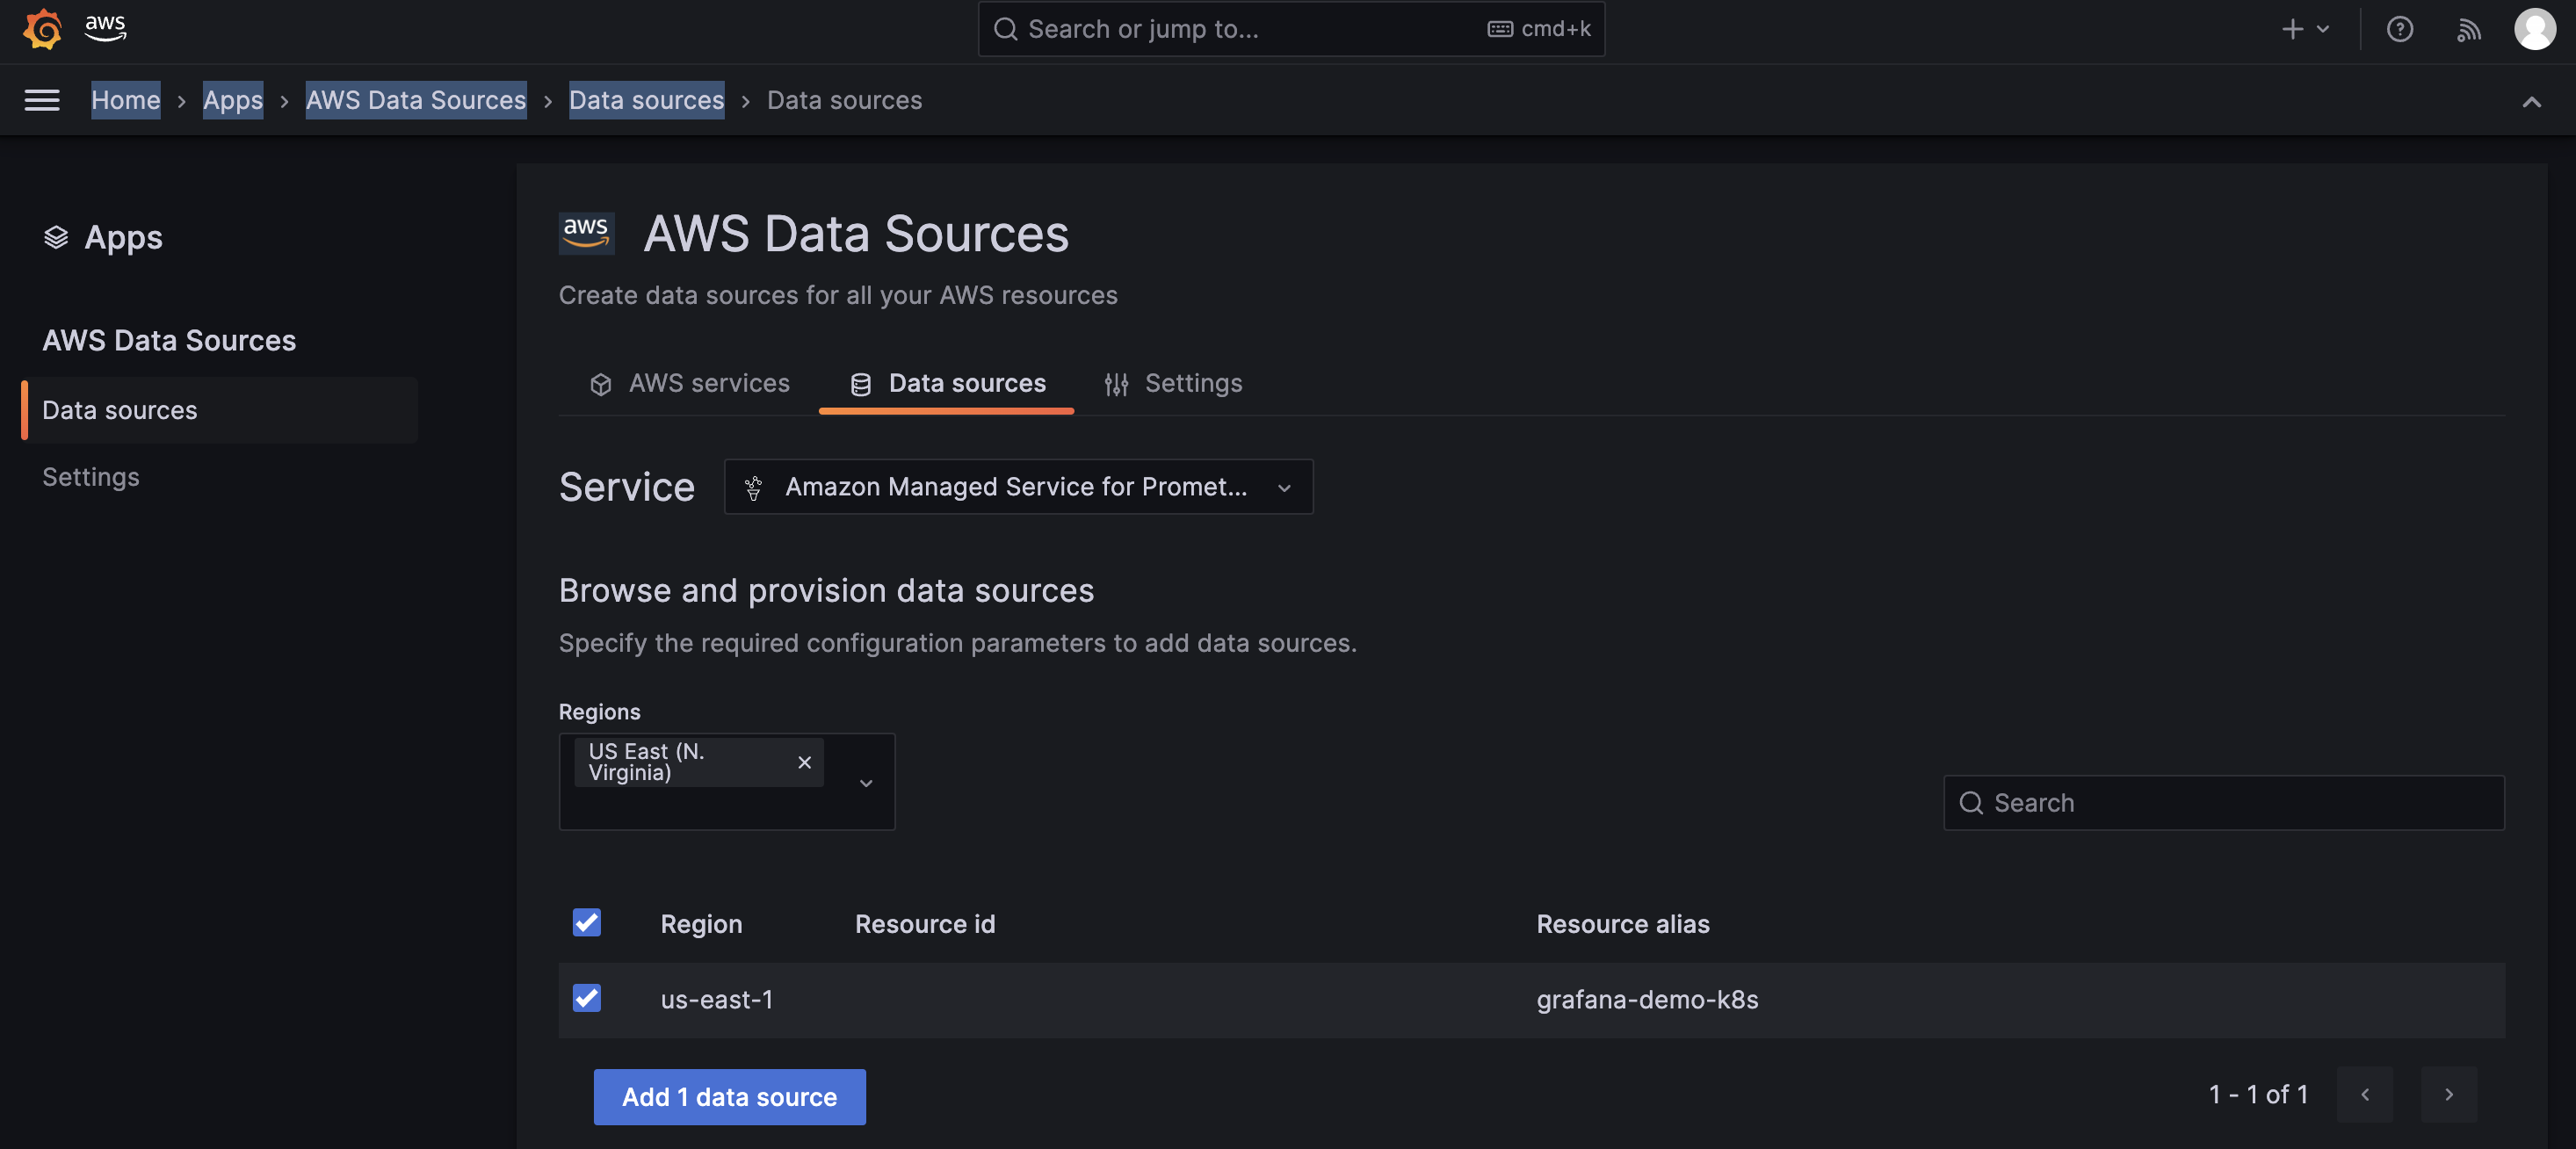Screen dimensions: 2576x1149
Task: Click the AWS logo beside page title
Action: pos(586,233)
